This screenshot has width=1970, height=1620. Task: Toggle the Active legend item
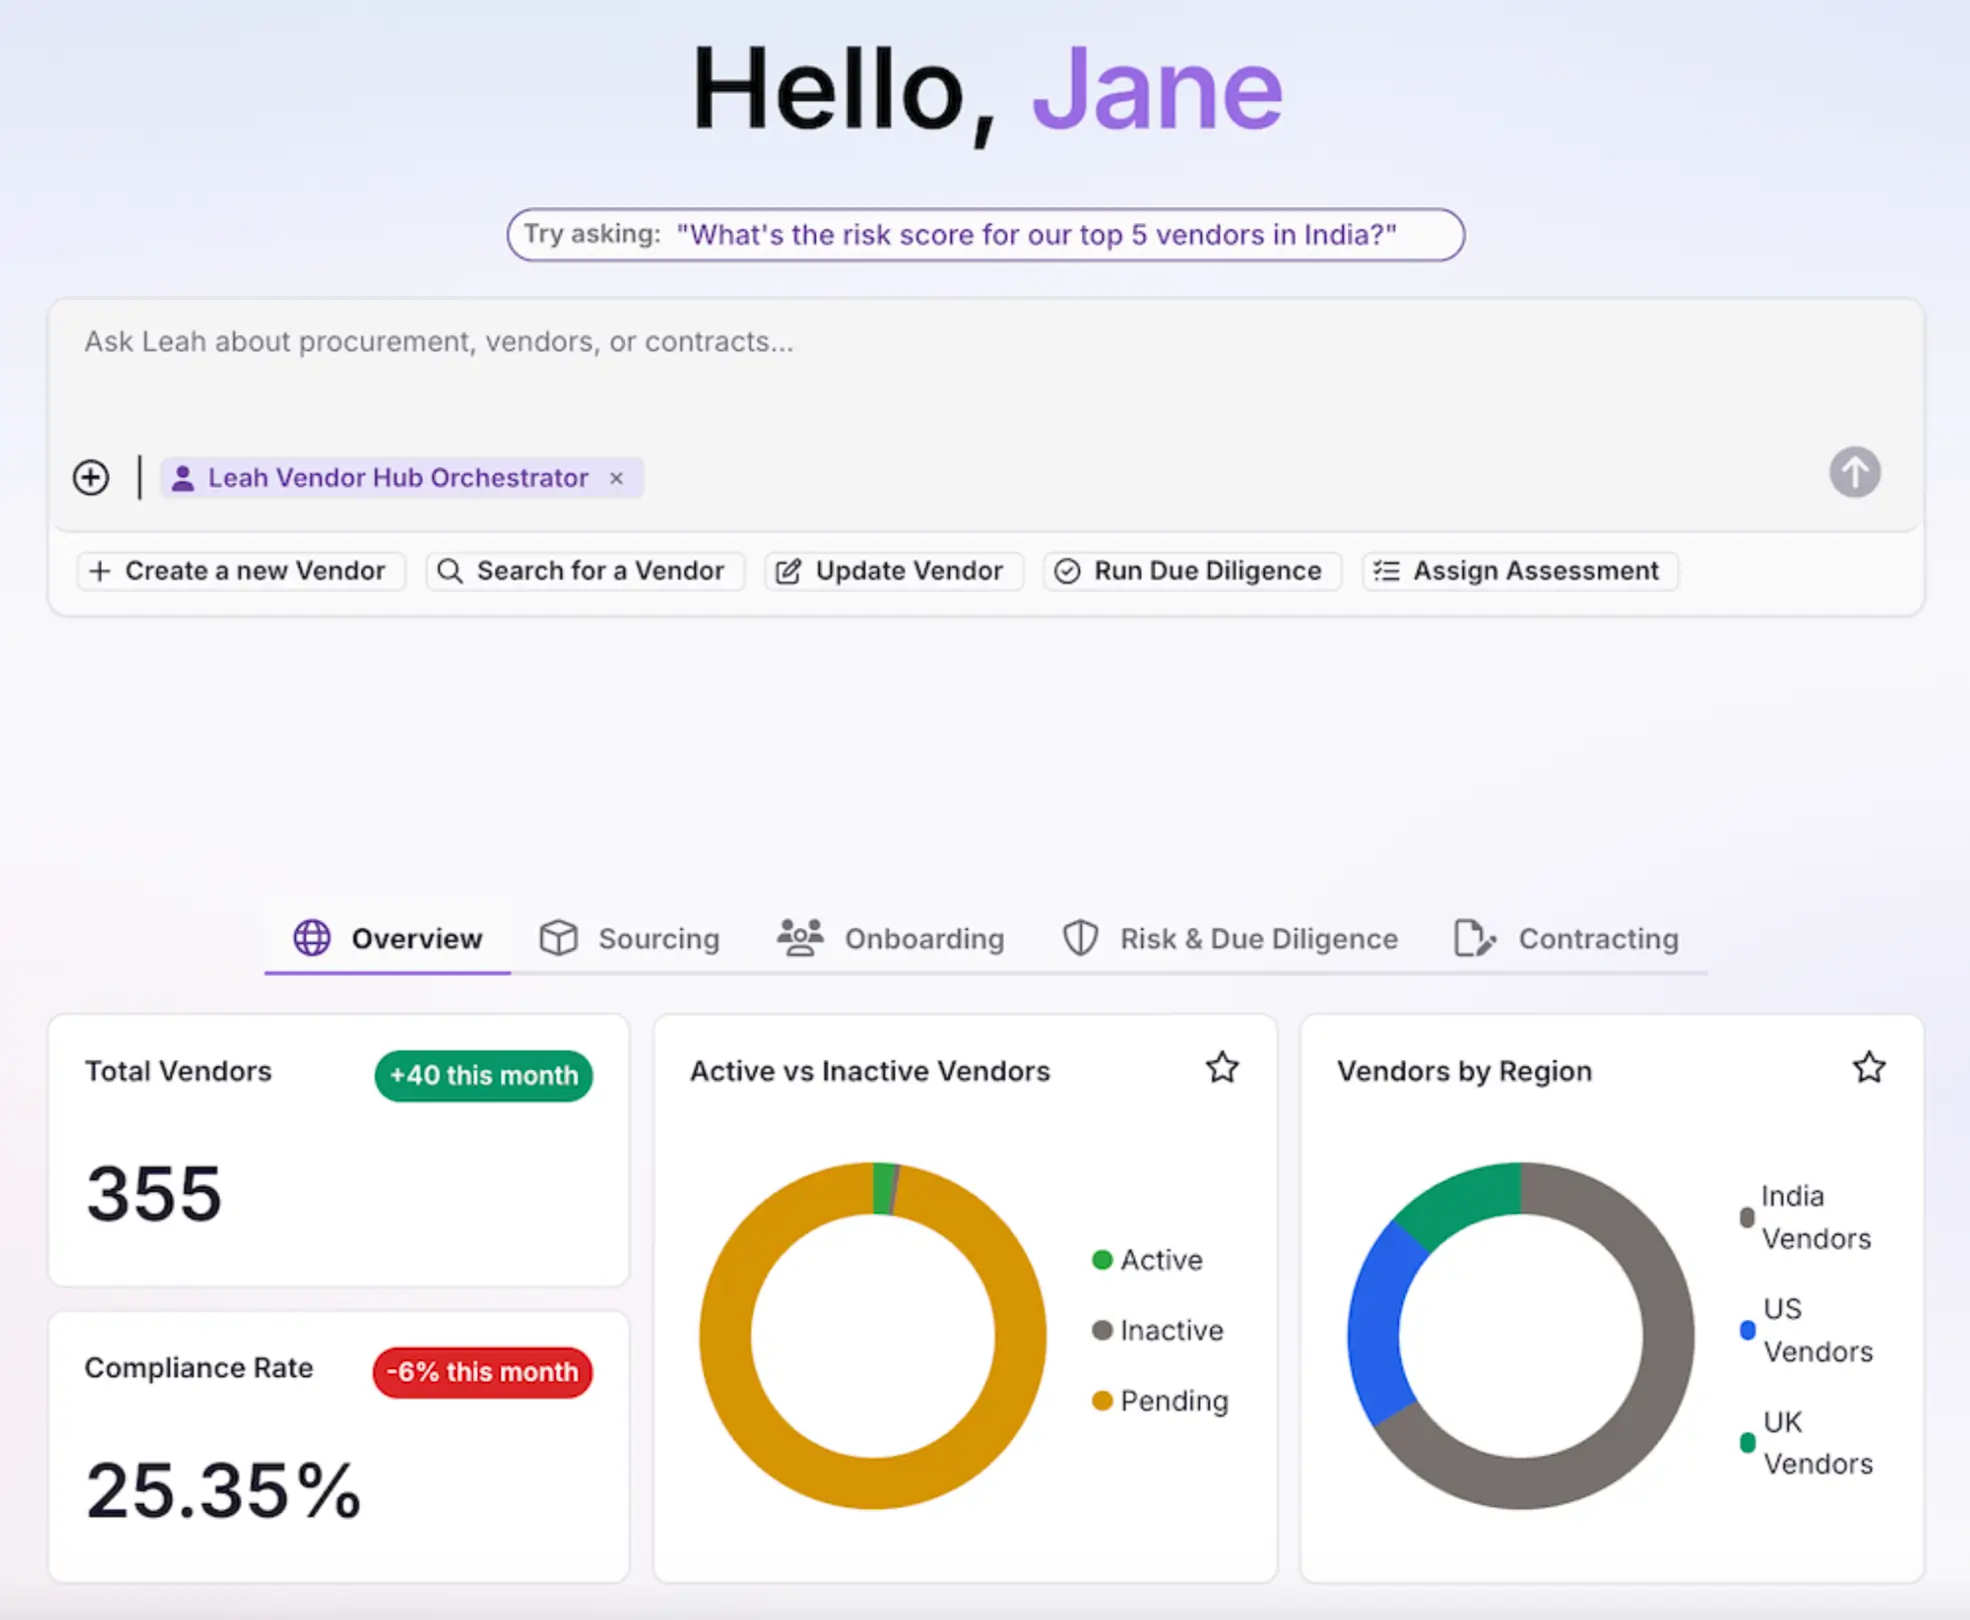pyautogui.click(x=1147, y=1260)
